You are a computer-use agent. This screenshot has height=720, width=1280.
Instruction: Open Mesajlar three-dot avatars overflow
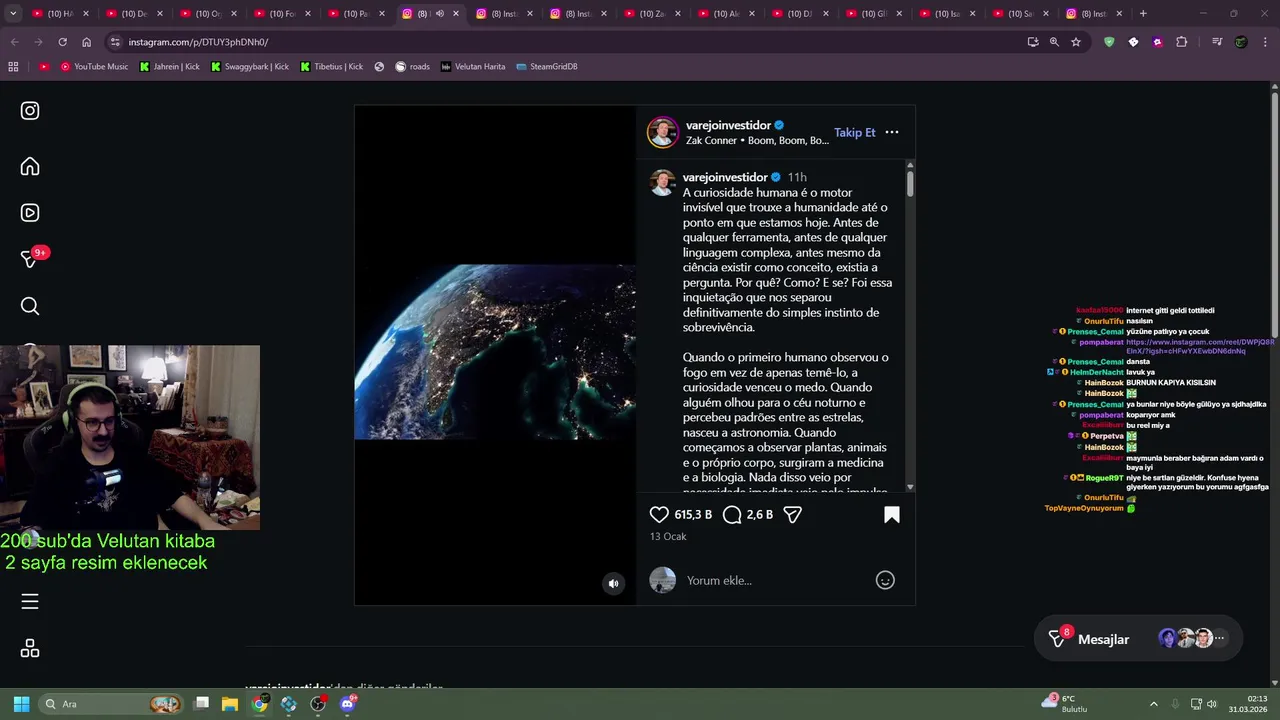tap(1219, 638)
